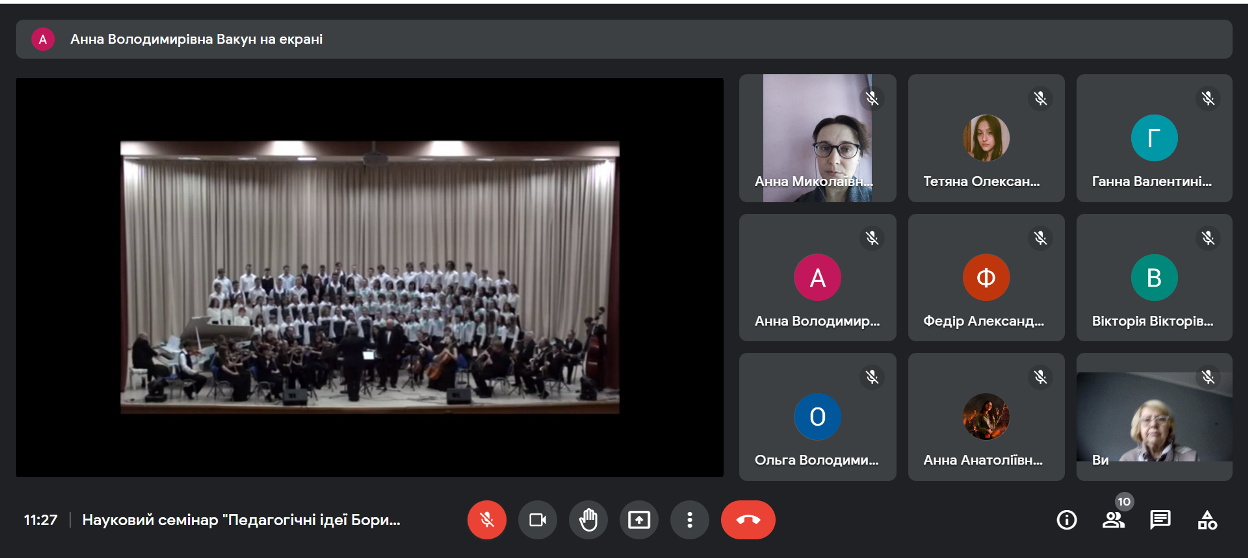Raise hand using the hand icon

[588, 520]
